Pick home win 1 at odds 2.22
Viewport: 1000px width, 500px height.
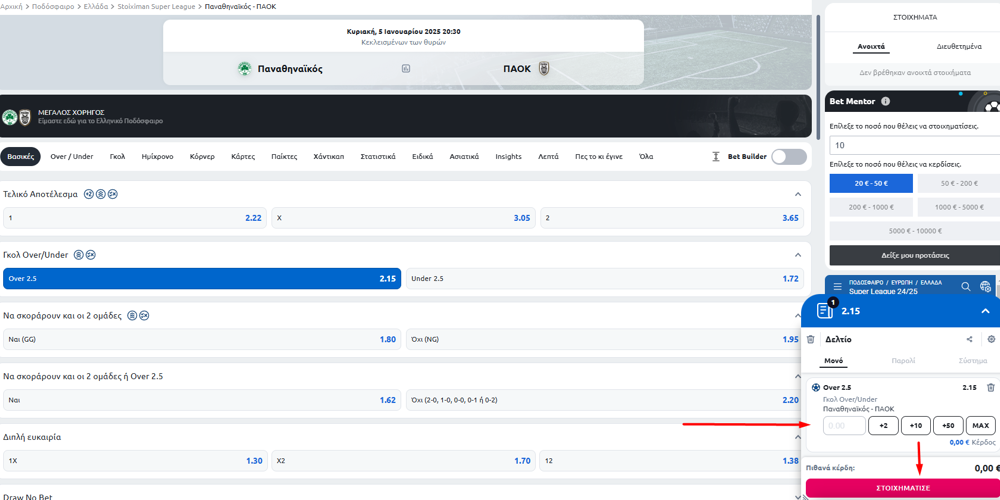[x=135, y=217]
